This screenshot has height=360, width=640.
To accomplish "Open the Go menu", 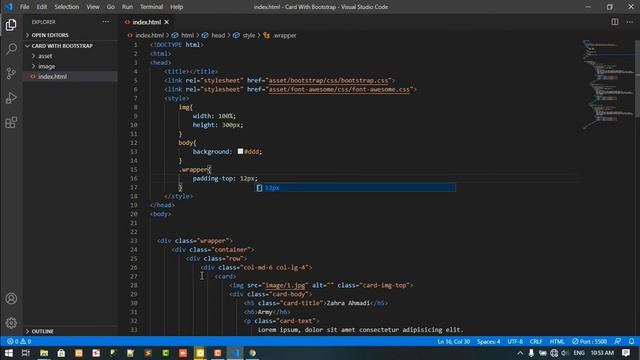I will point(111,7).
